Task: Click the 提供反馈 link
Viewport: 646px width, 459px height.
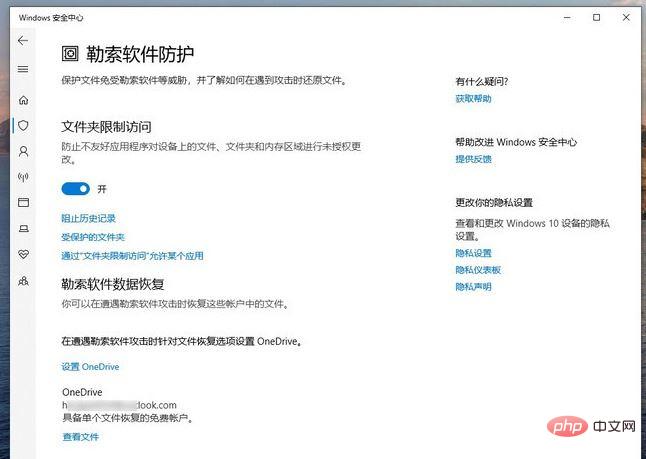Action: click(x=473, y=159)
